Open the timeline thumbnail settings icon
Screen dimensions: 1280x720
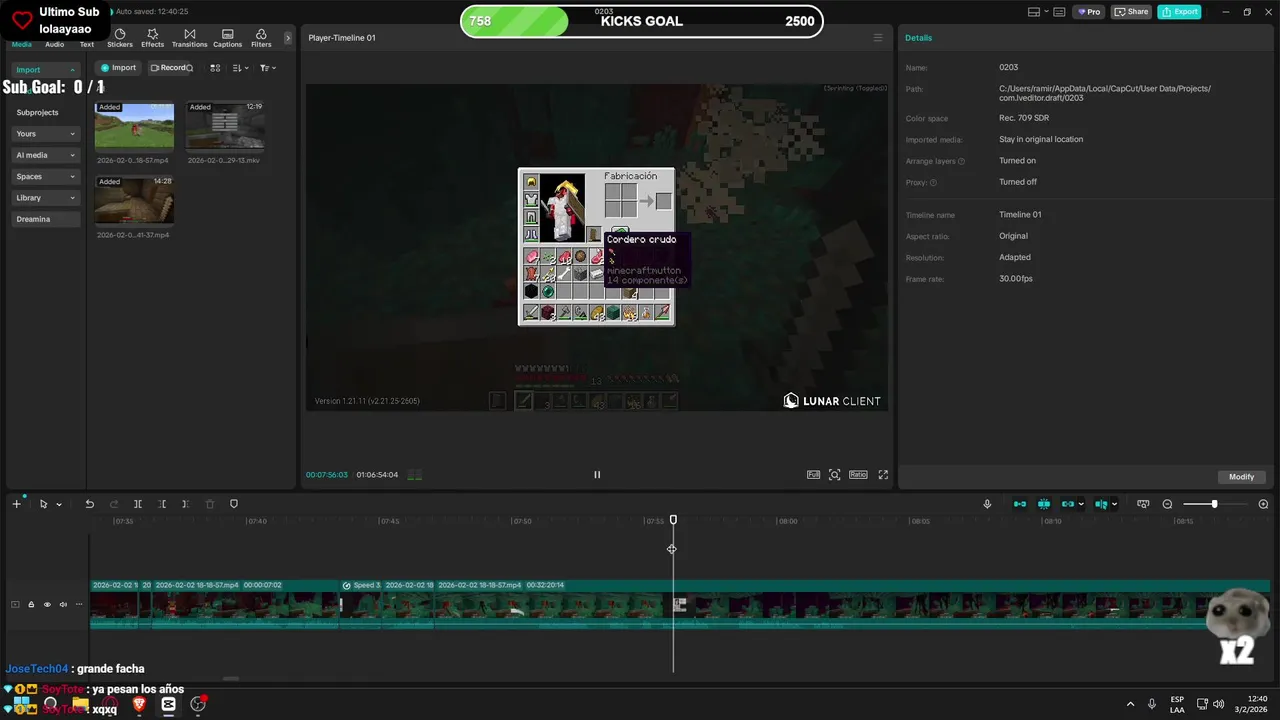[x=1143, y=504]
